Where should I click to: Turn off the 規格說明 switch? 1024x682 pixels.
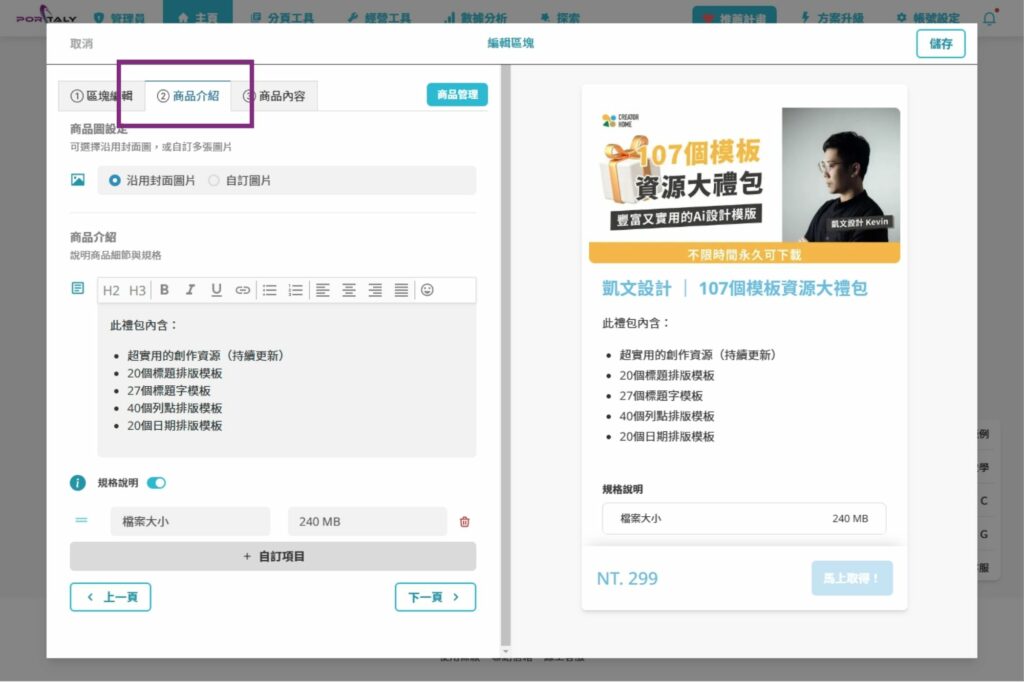click(156, 483)
